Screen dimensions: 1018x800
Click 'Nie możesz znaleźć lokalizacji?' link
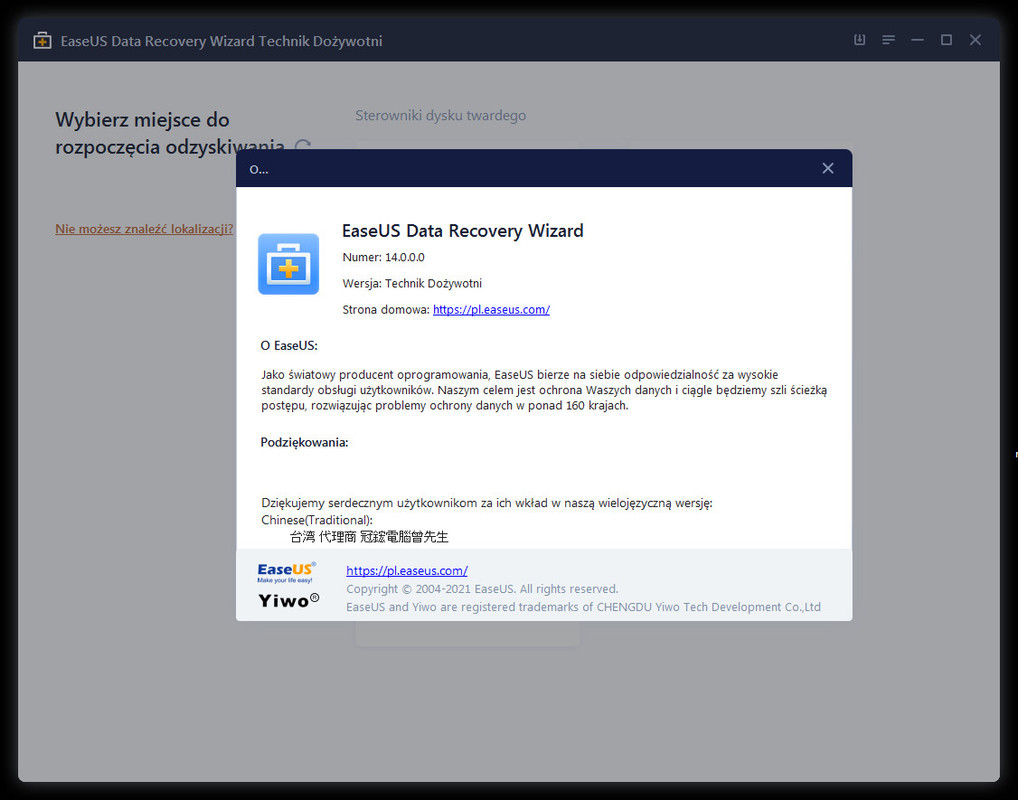144,229
